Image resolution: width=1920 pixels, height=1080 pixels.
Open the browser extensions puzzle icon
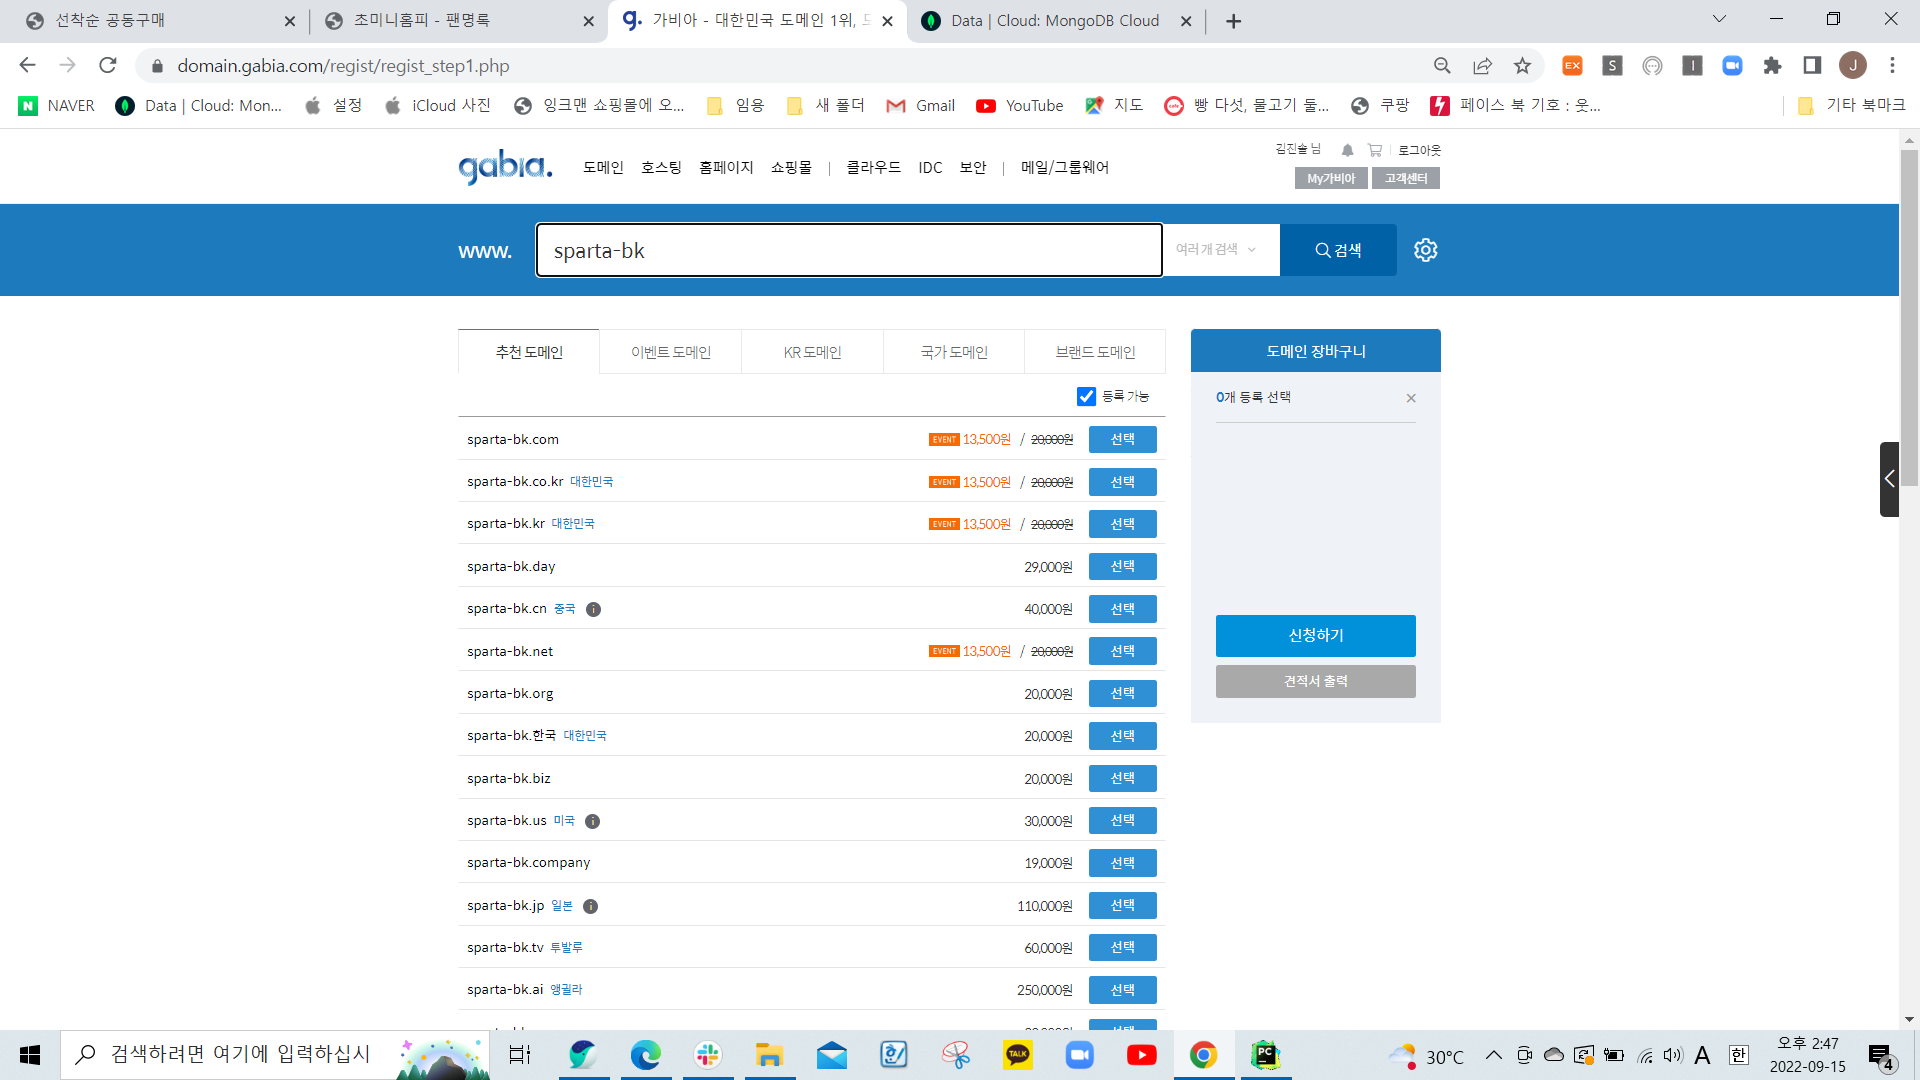click(1772, 65)
